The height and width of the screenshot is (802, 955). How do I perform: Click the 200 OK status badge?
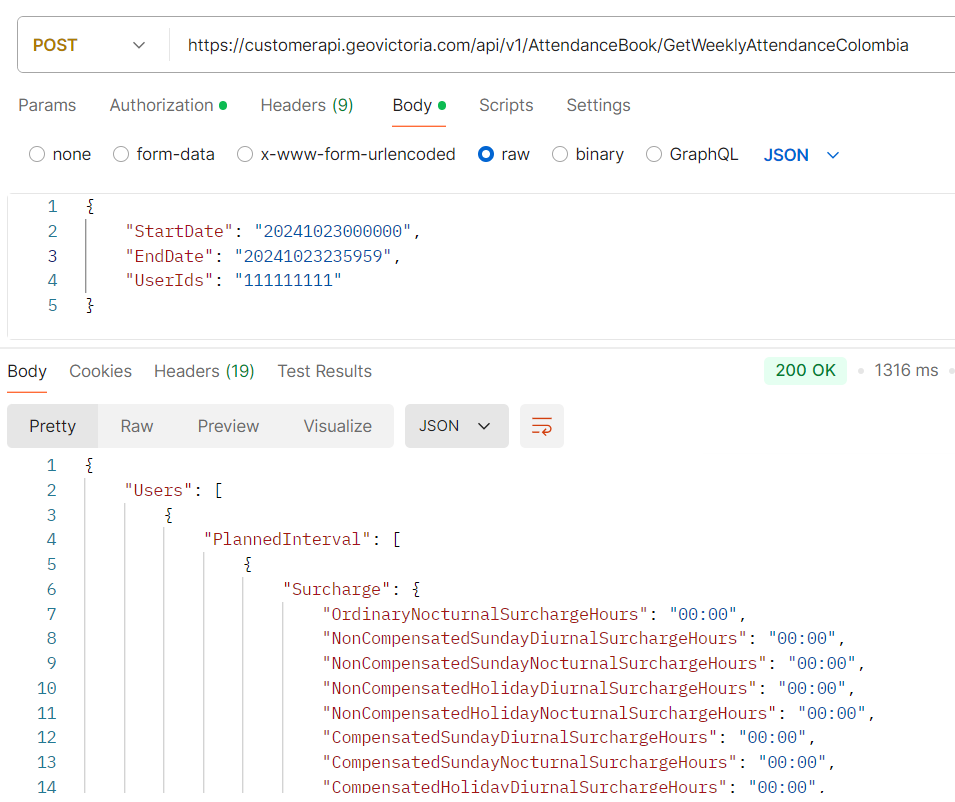point(805,370)
